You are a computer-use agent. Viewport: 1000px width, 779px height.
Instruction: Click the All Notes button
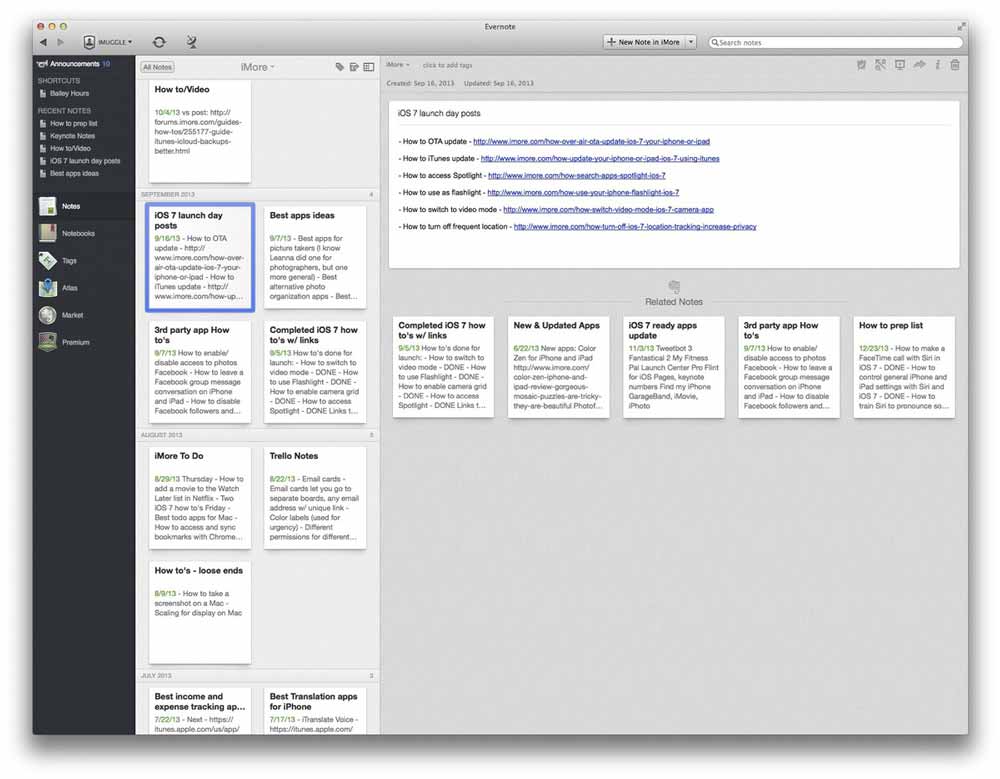pos(158,67)
